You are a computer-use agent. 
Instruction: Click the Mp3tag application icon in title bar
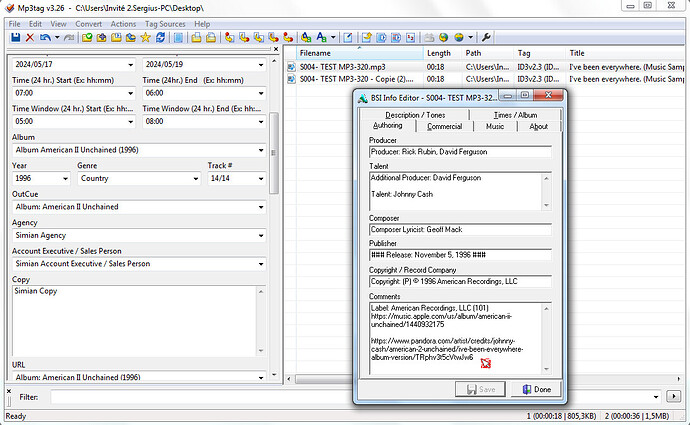pos(9,8)
